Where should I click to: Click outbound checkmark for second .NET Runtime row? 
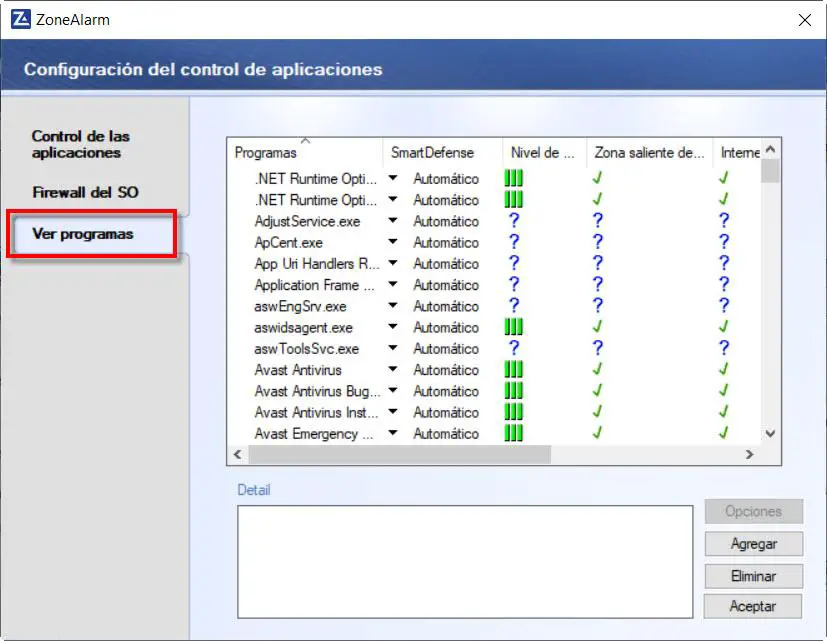pos(597,199)
